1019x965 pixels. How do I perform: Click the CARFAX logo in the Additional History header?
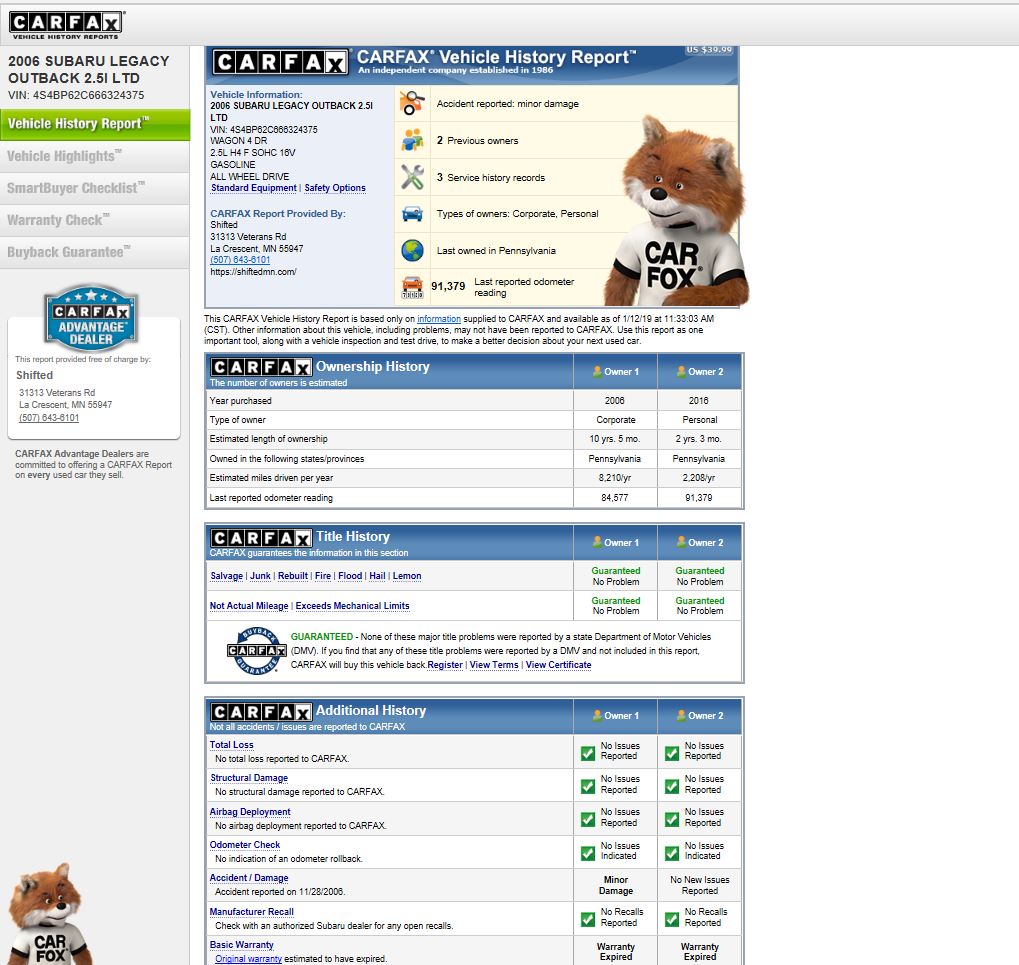[x=261, y=712]
